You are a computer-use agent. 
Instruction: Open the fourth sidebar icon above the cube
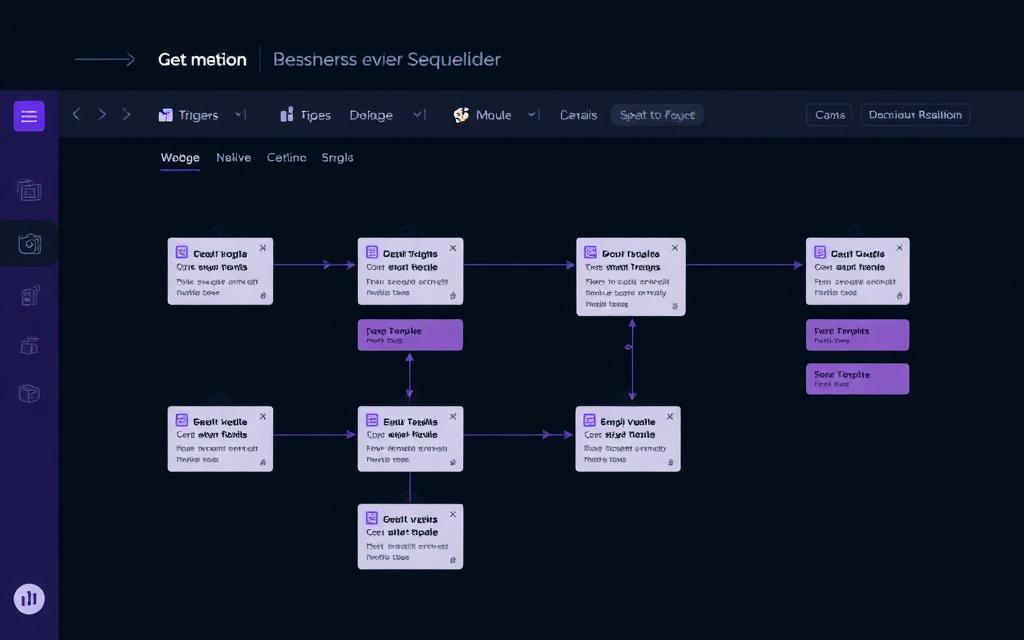tap(29, 345)
